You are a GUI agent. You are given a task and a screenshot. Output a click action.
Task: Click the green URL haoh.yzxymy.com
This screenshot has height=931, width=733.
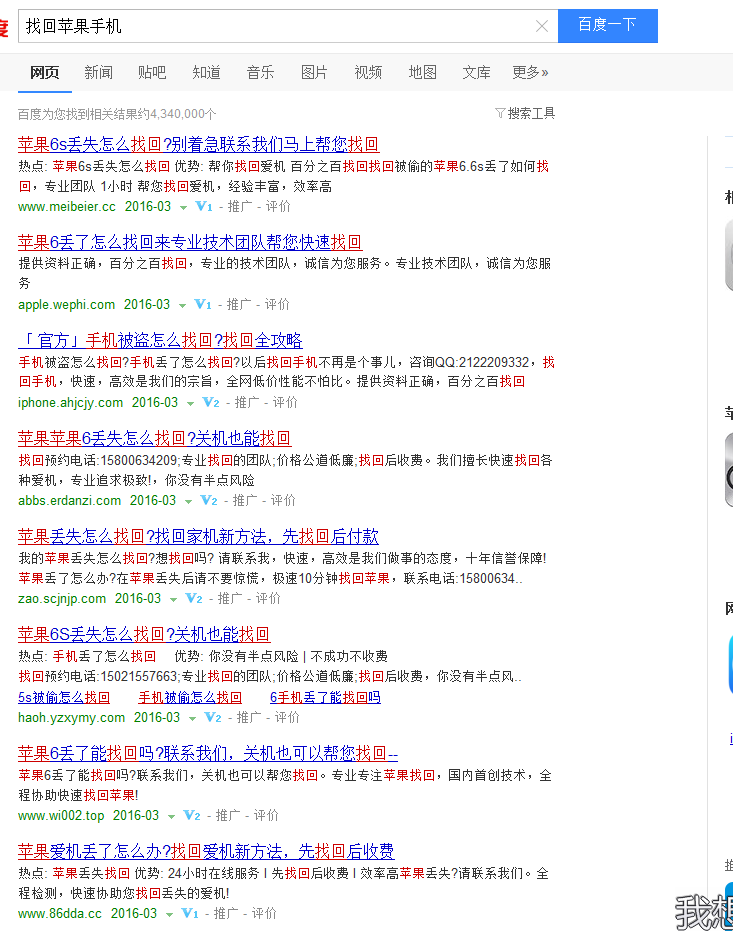pyautogui.click(x=72, y=717)
